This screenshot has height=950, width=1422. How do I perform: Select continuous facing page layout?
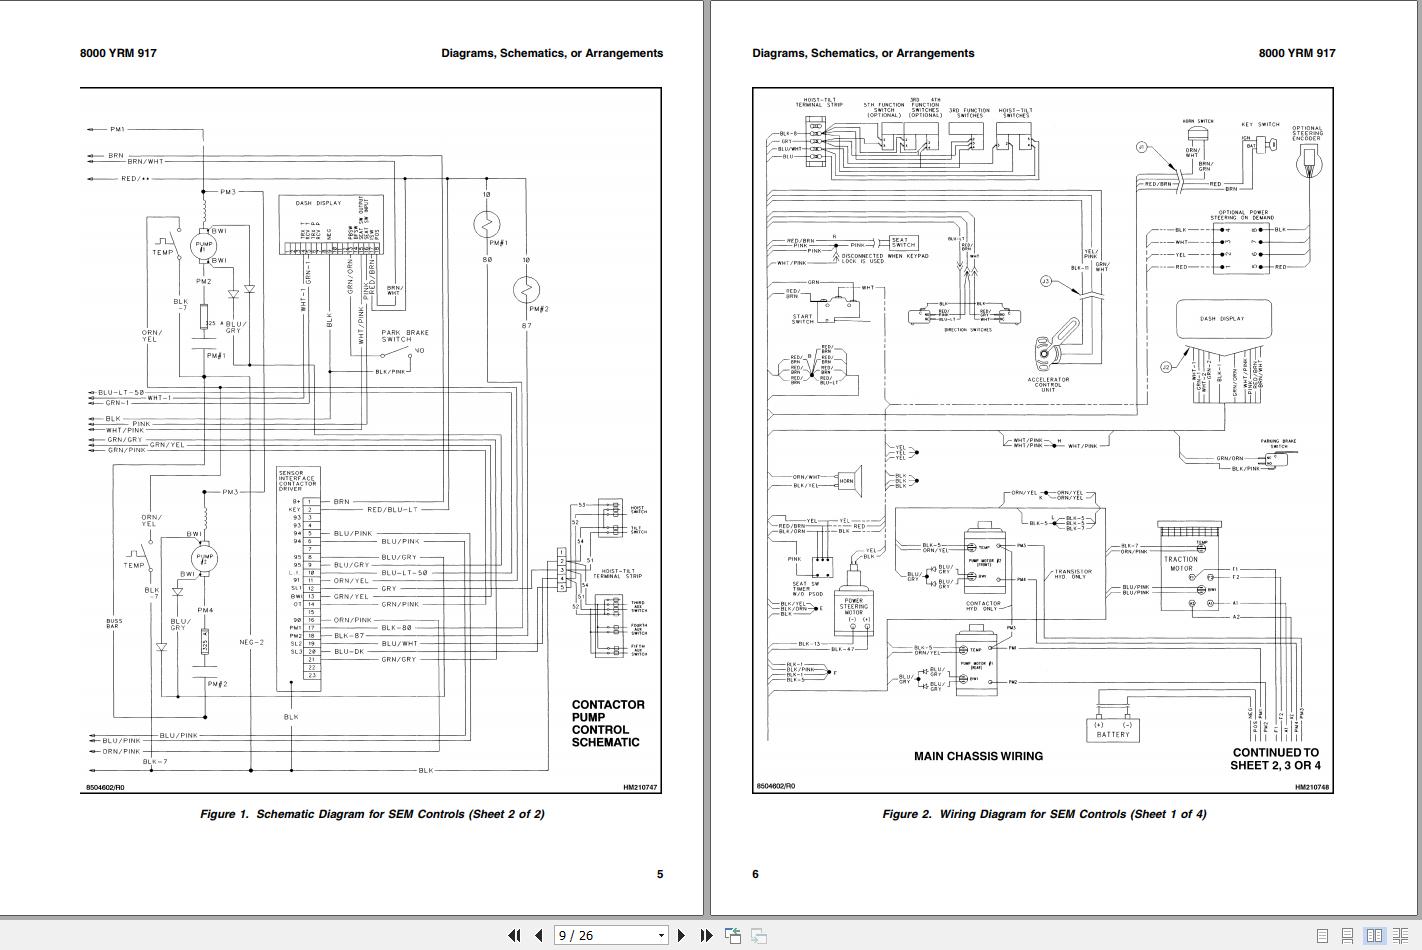[x=1399, y=935]
